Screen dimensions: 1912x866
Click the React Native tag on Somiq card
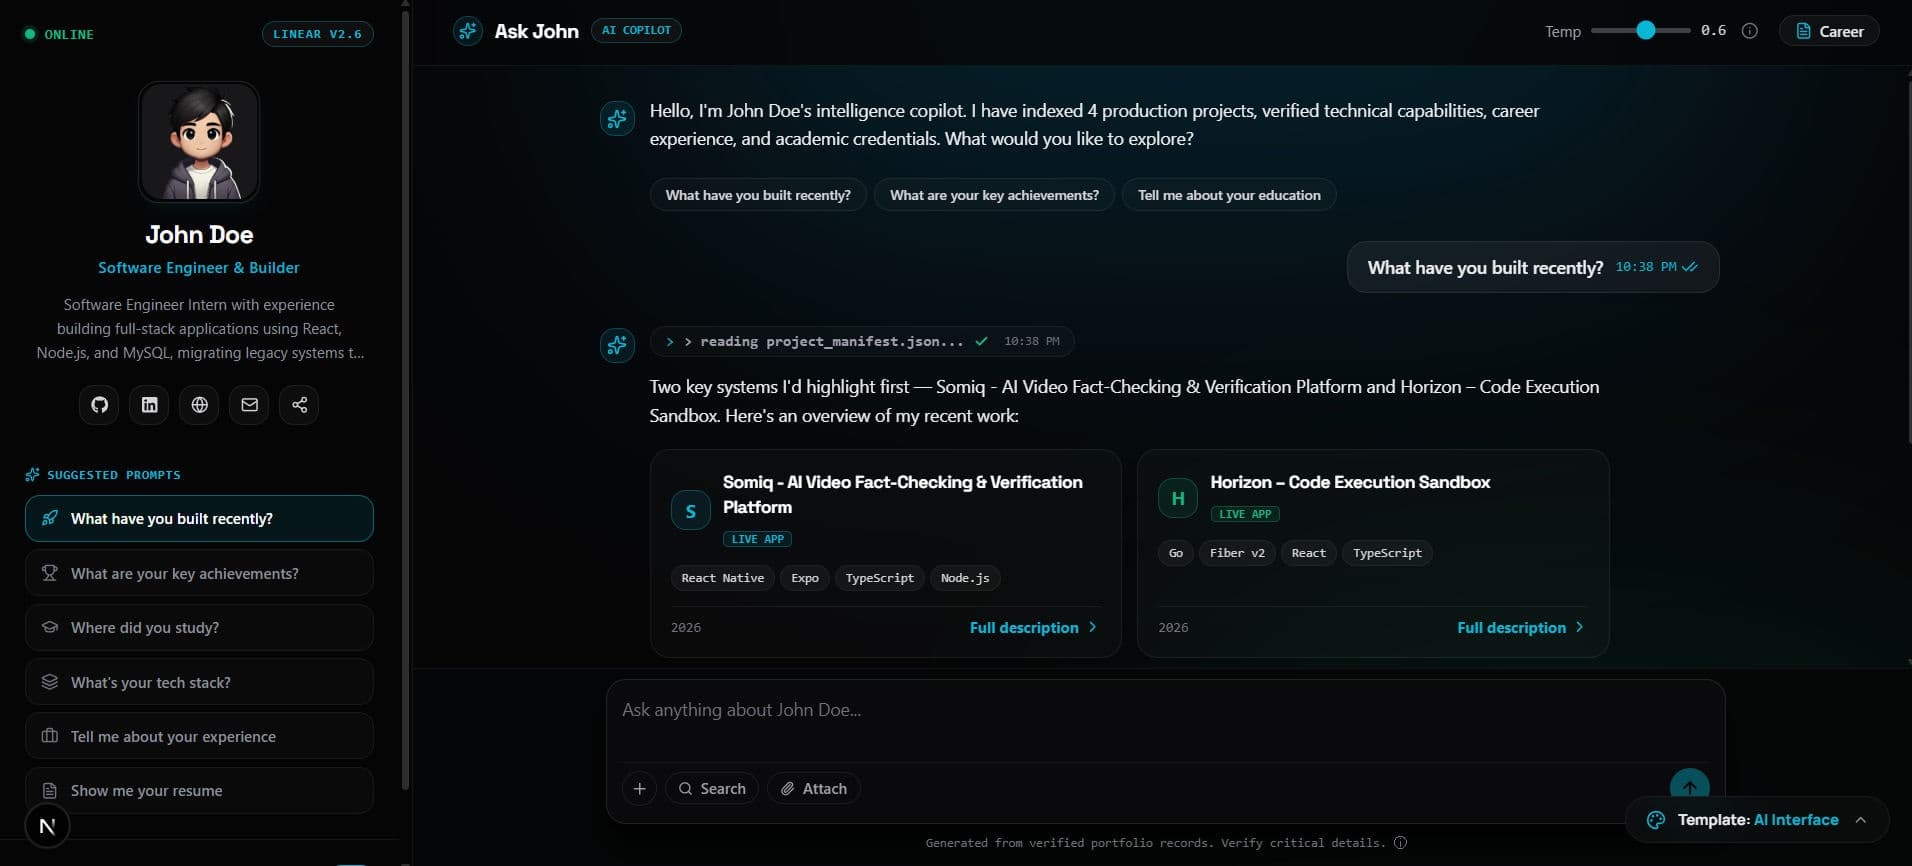coord(722,578)
